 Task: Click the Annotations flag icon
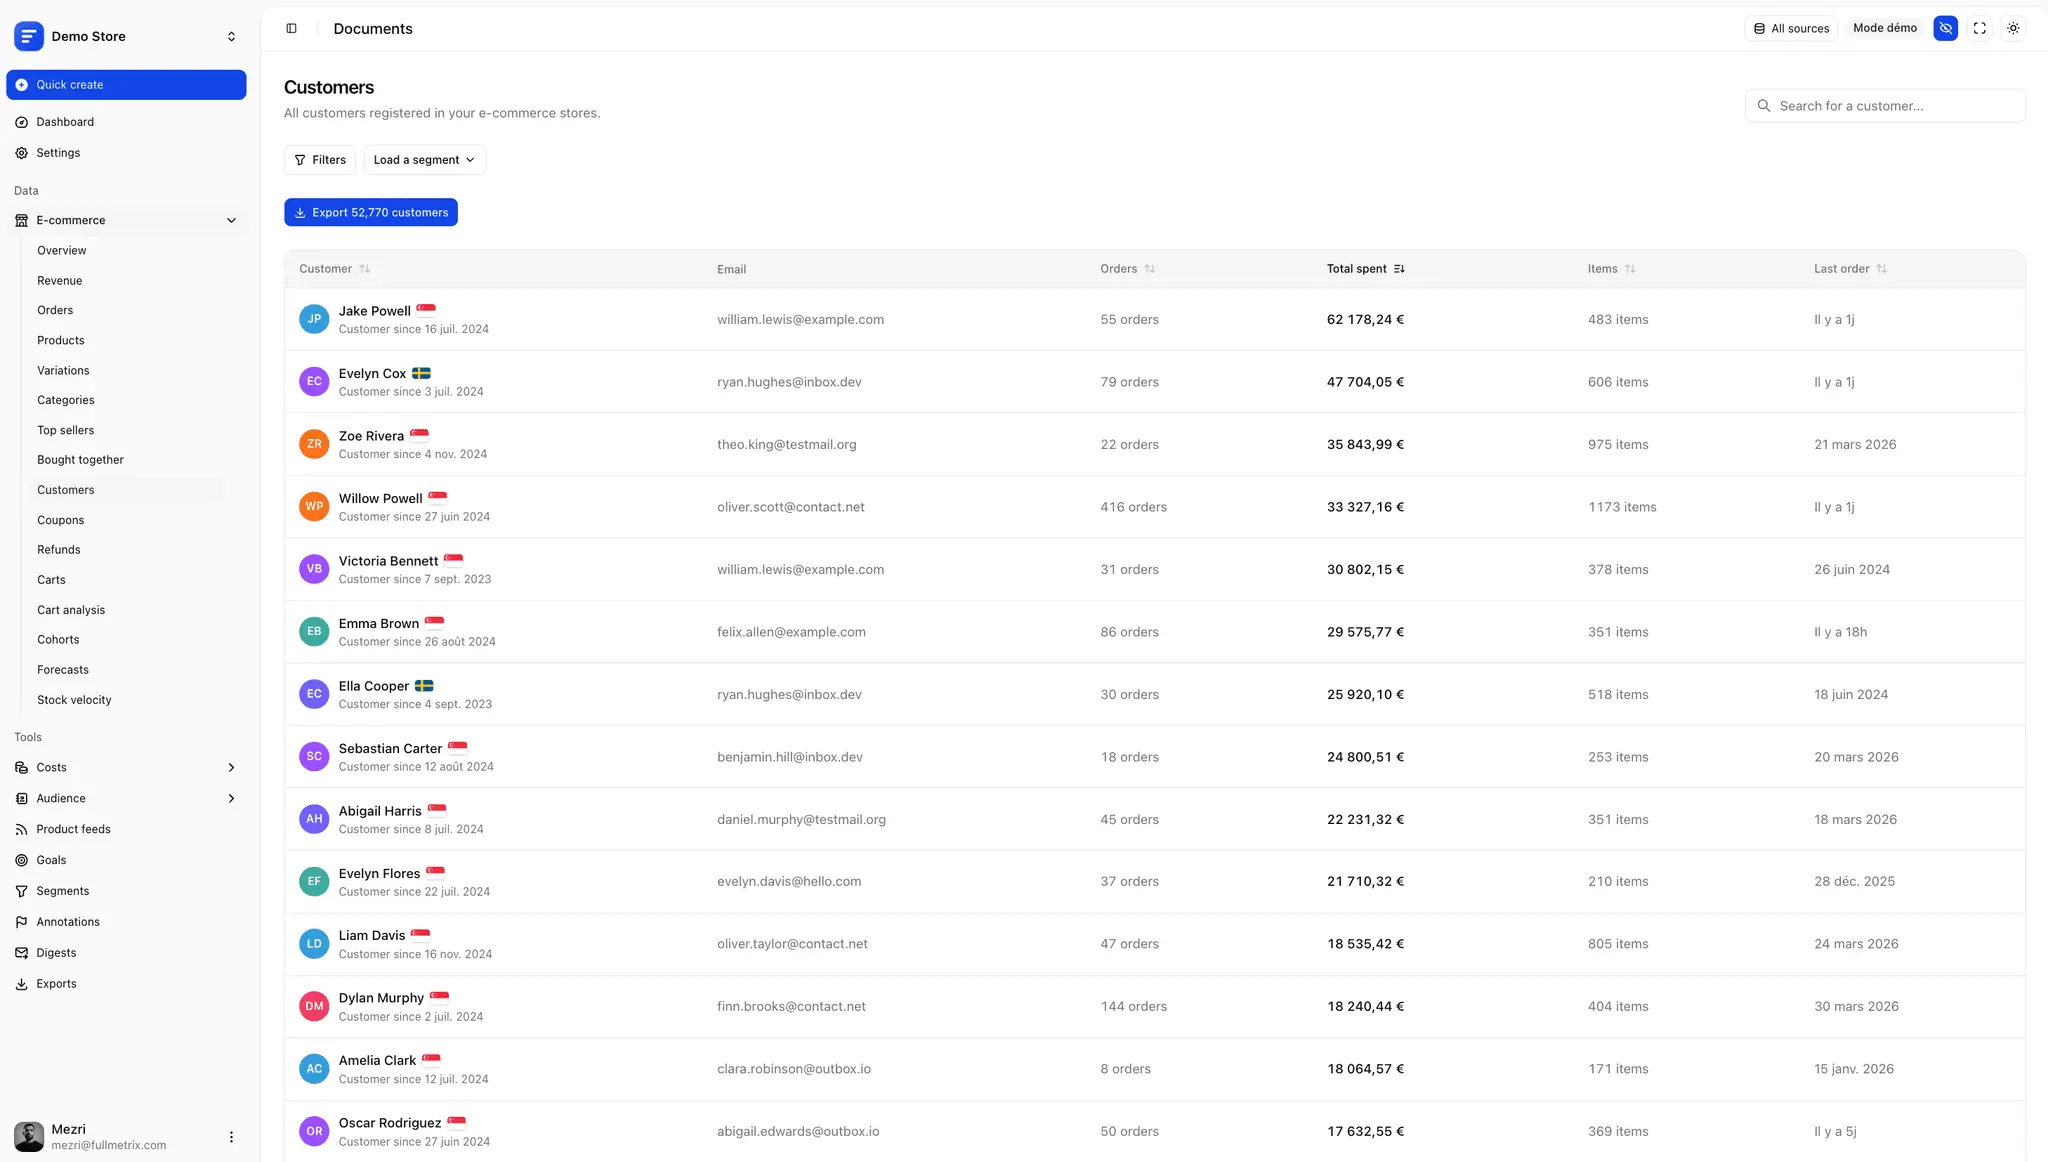22,922
